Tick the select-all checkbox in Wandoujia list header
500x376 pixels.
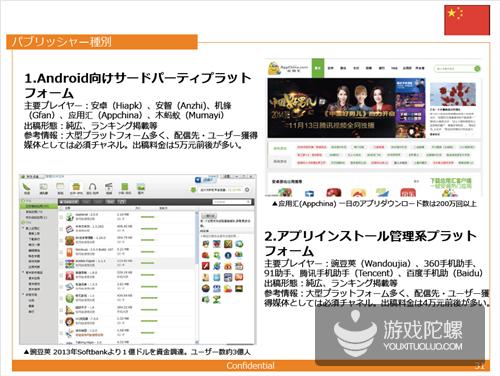(61, 208)
